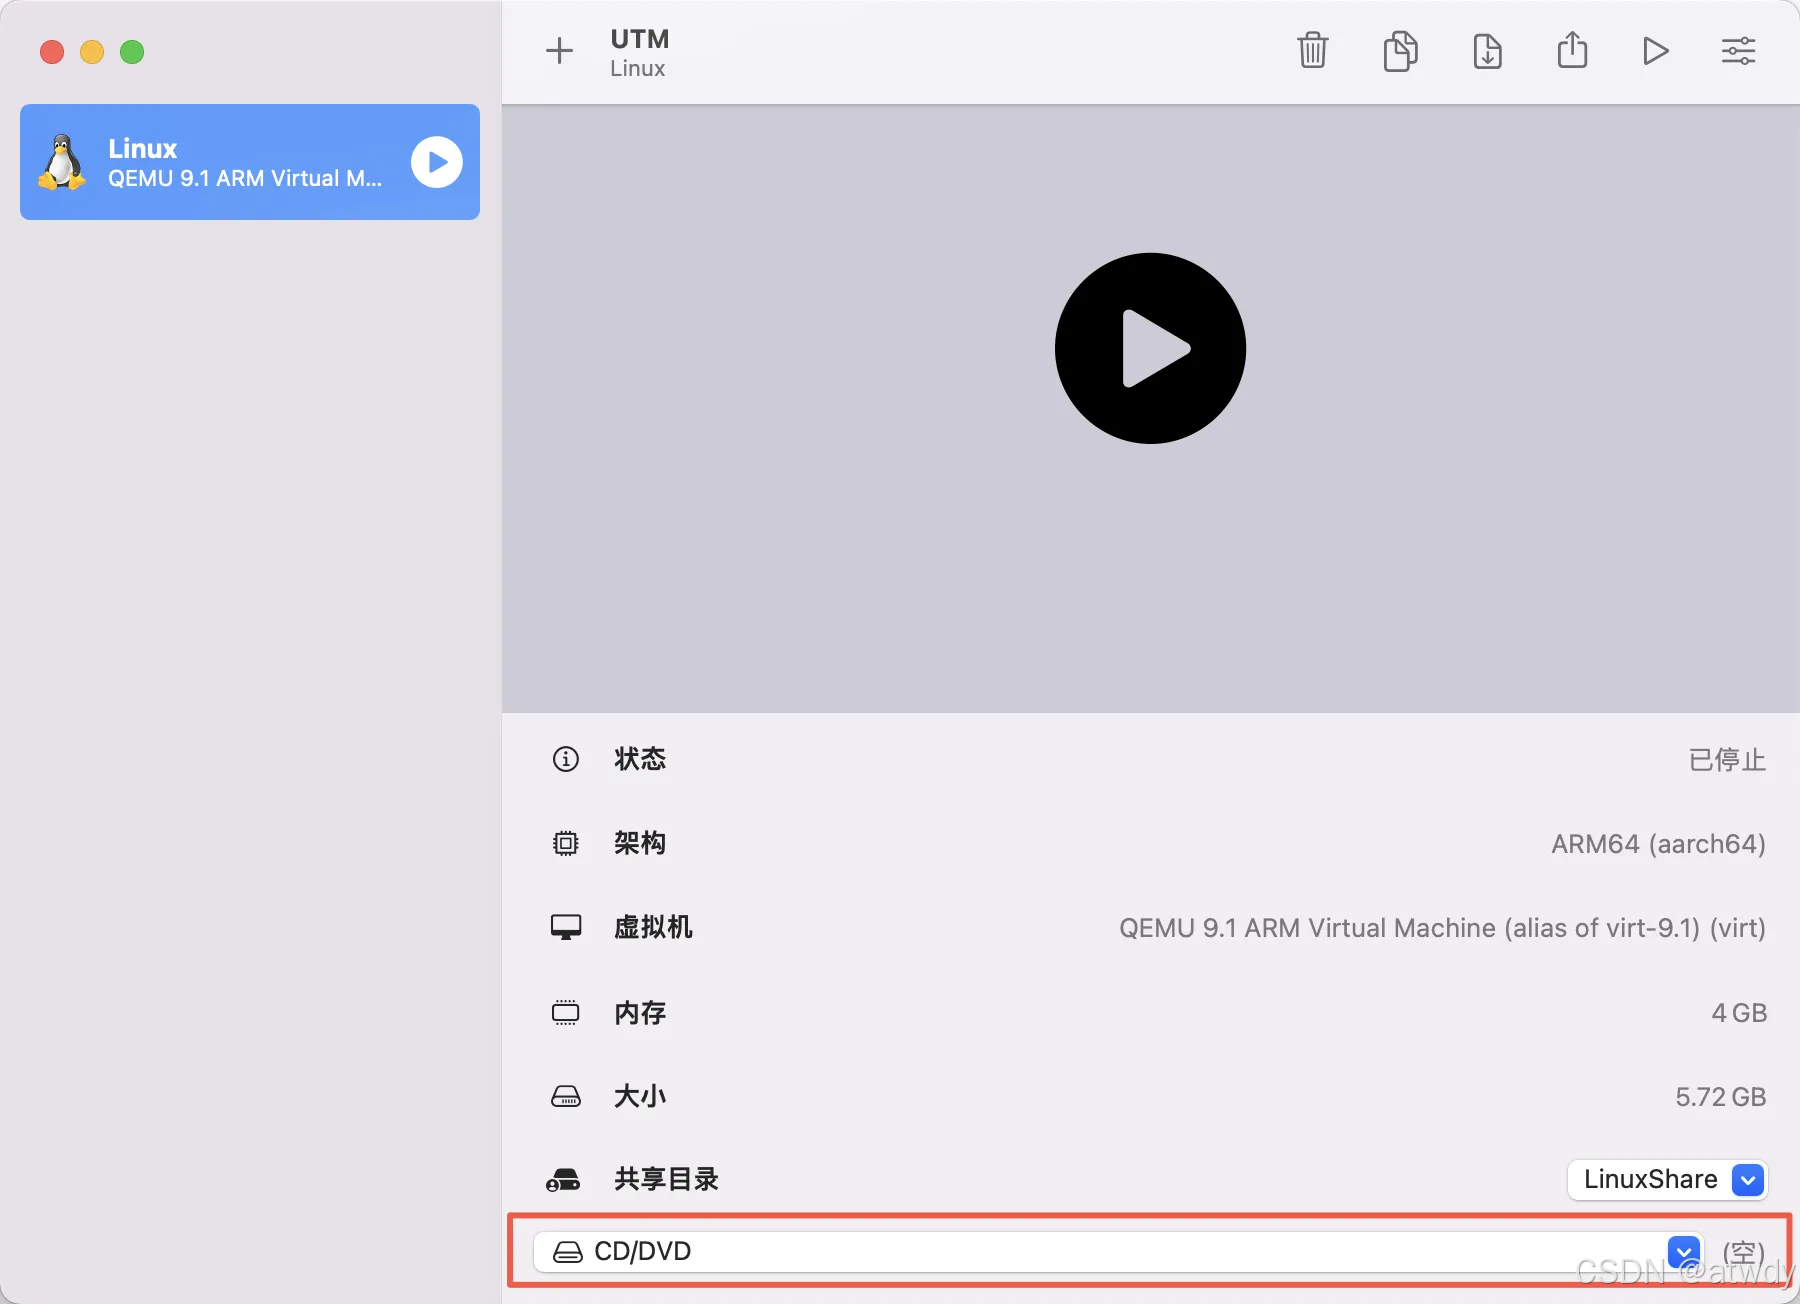Click the 虚拟机 label
This screenshot has height=1304, width=1800.
(653, 928)
